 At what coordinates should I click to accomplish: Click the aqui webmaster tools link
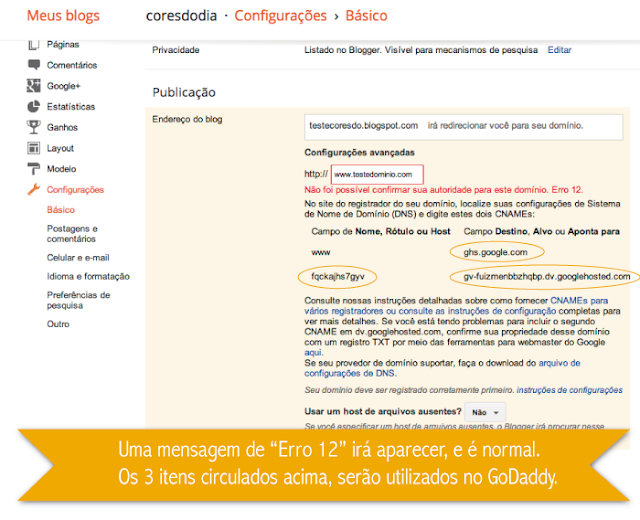pos(313,352)
